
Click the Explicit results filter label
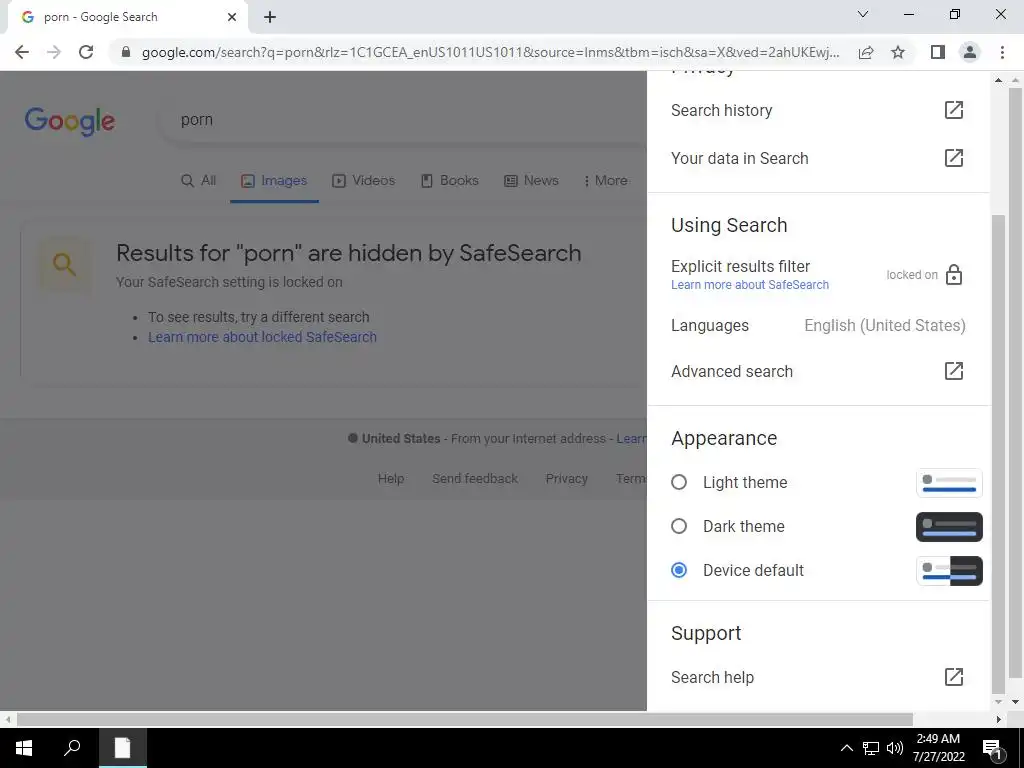click(x=741, y=266)
